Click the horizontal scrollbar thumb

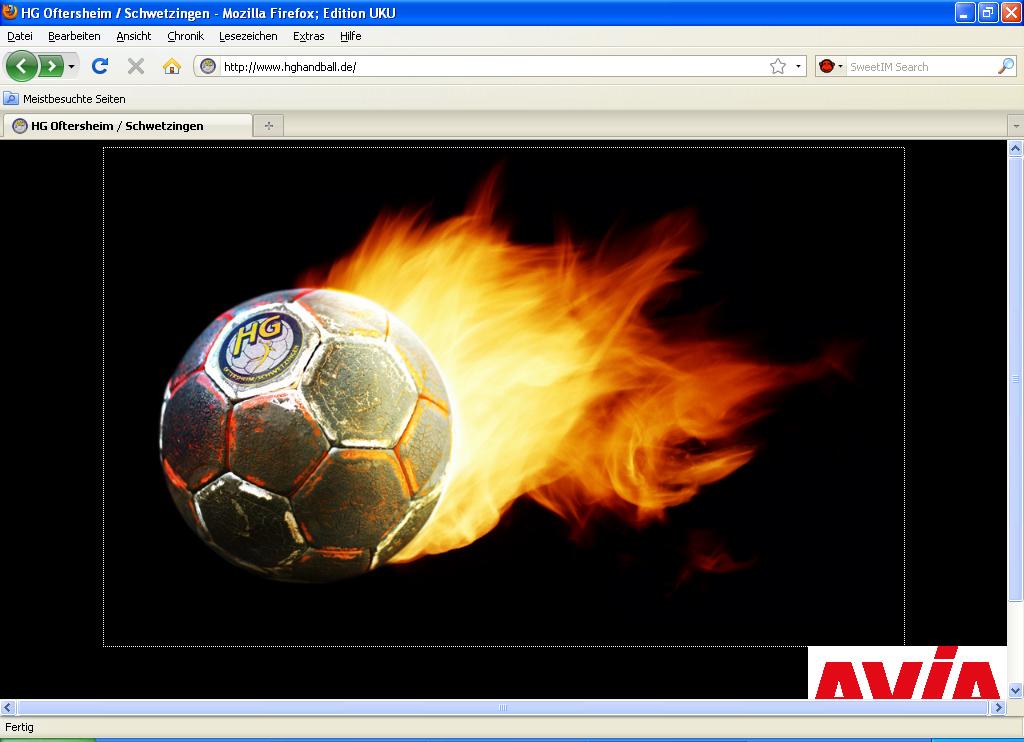(503, 707)
